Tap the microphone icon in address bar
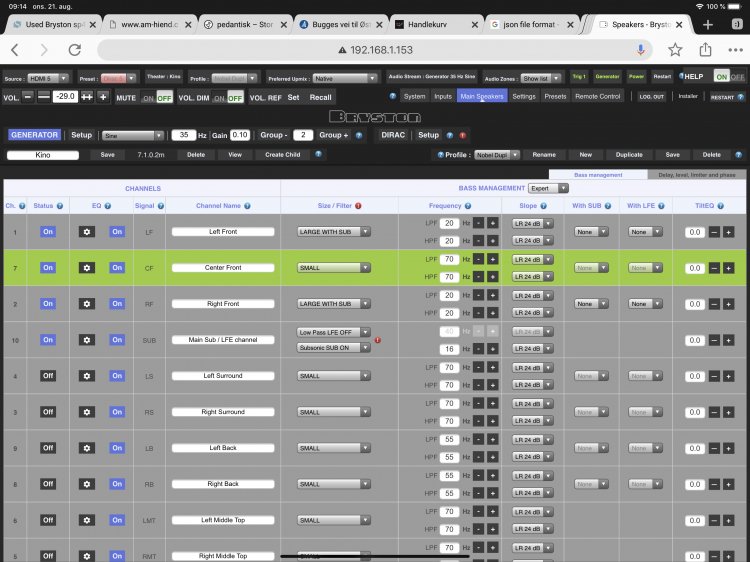The width and height of the screenshot is (750, 562). (x=640, y=50)
